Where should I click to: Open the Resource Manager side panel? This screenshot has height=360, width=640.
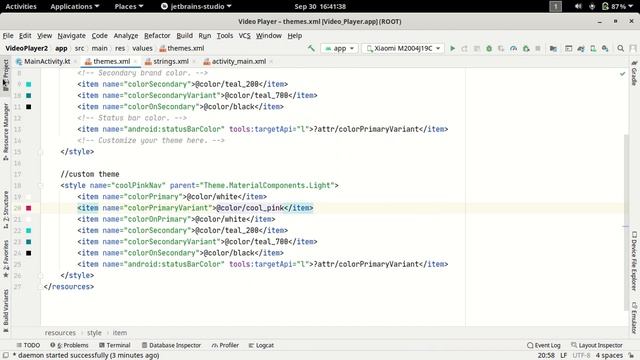click(x=6, y=131)
